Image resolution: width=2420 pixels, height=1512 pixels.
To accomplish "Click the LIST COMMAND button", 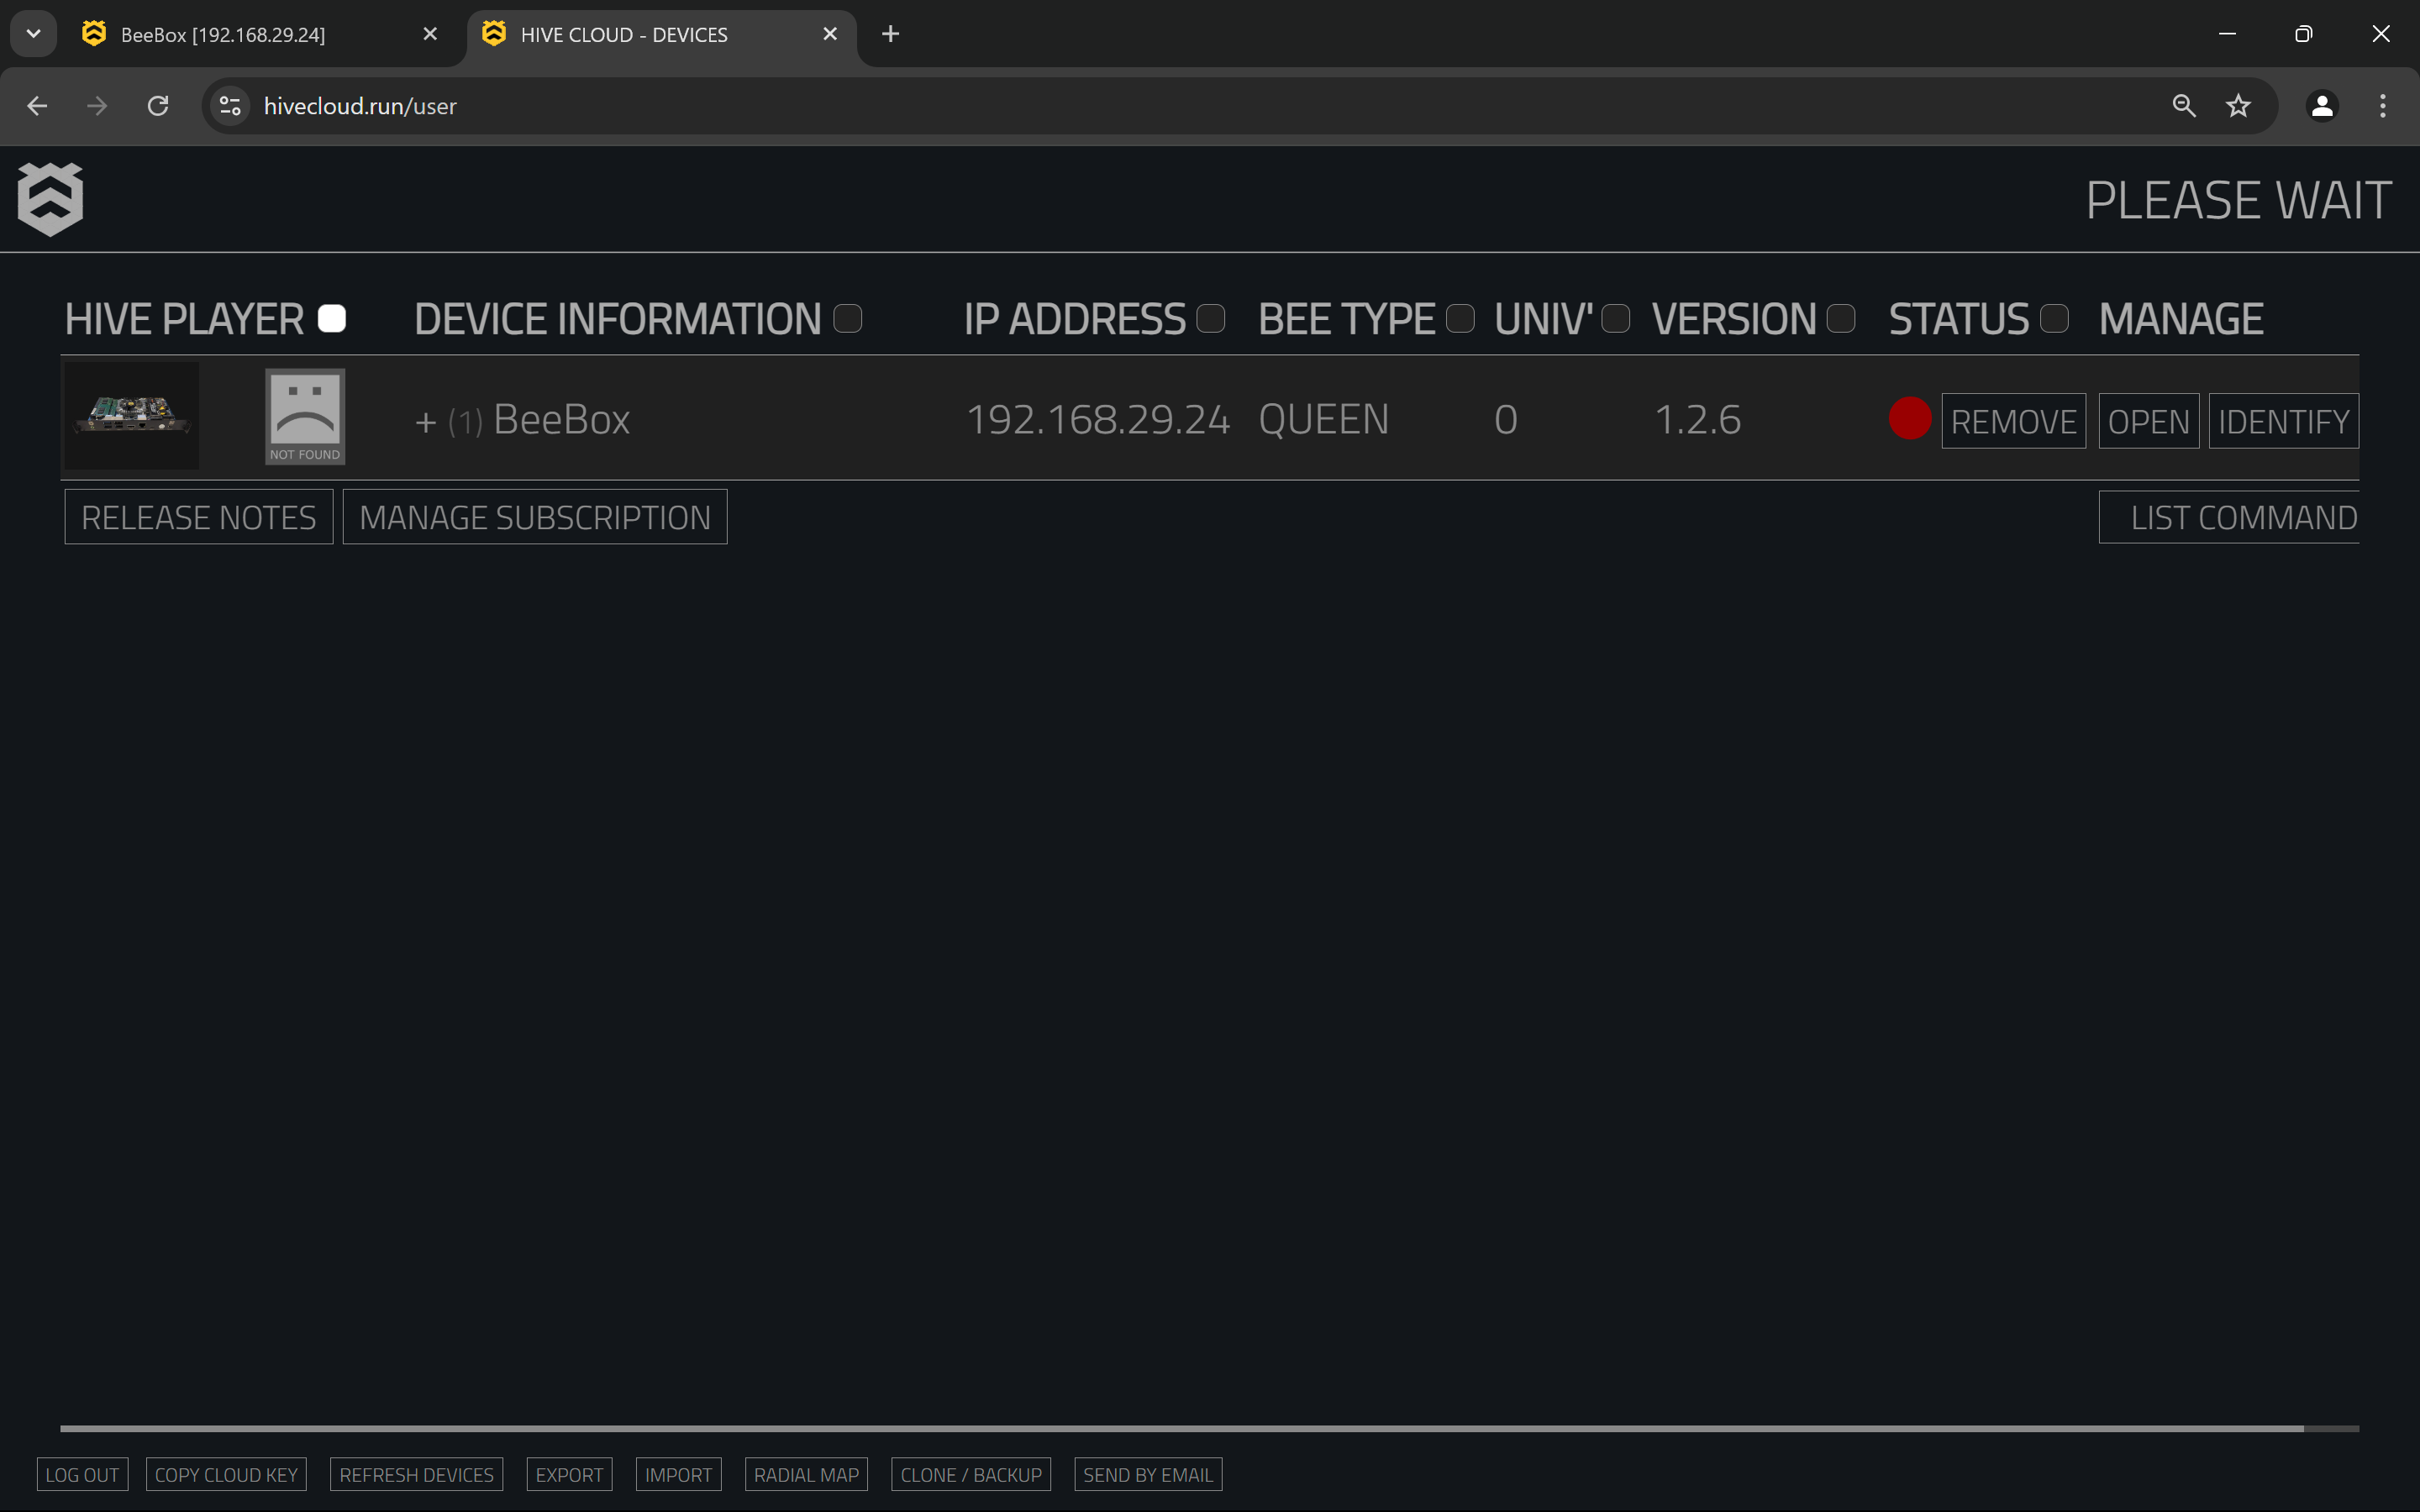I will (x=2229, y=517).
